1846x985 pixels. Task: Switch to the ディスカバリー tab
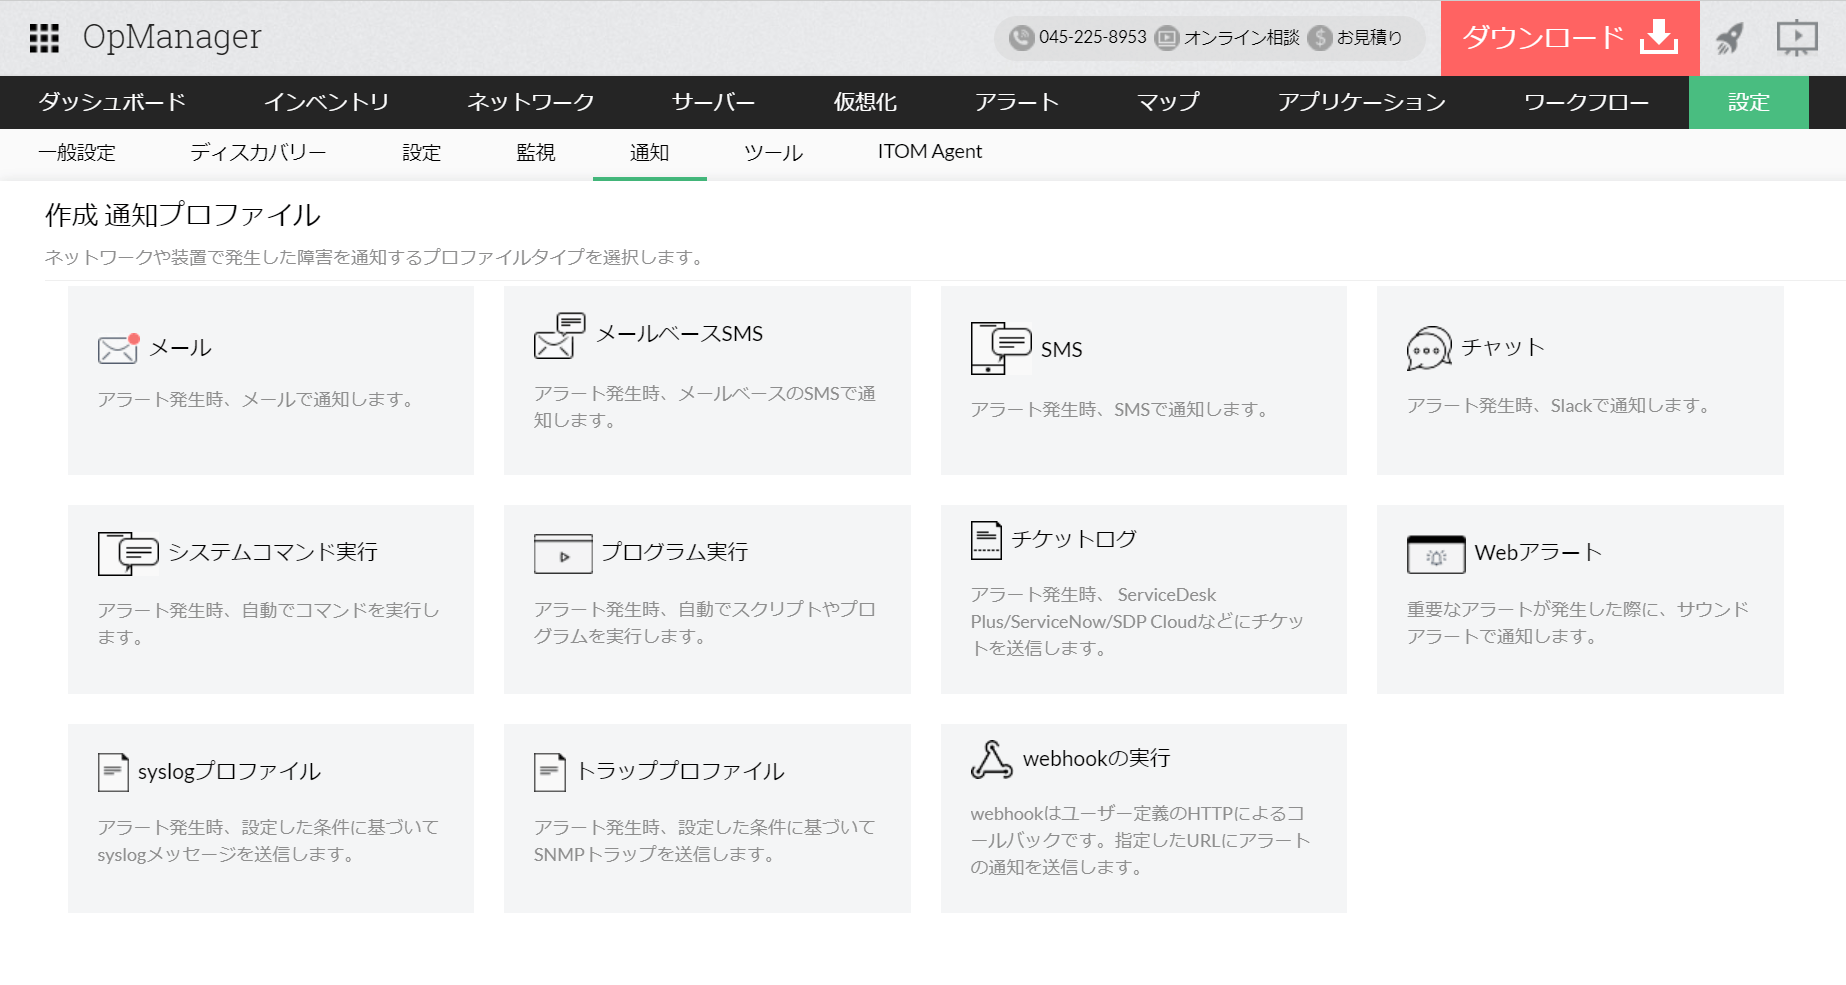pos(258,153)
